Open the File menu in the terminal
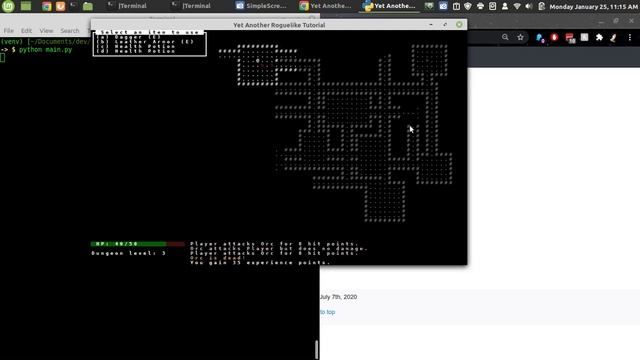This screenshot has height=360, width=640. 9,31
